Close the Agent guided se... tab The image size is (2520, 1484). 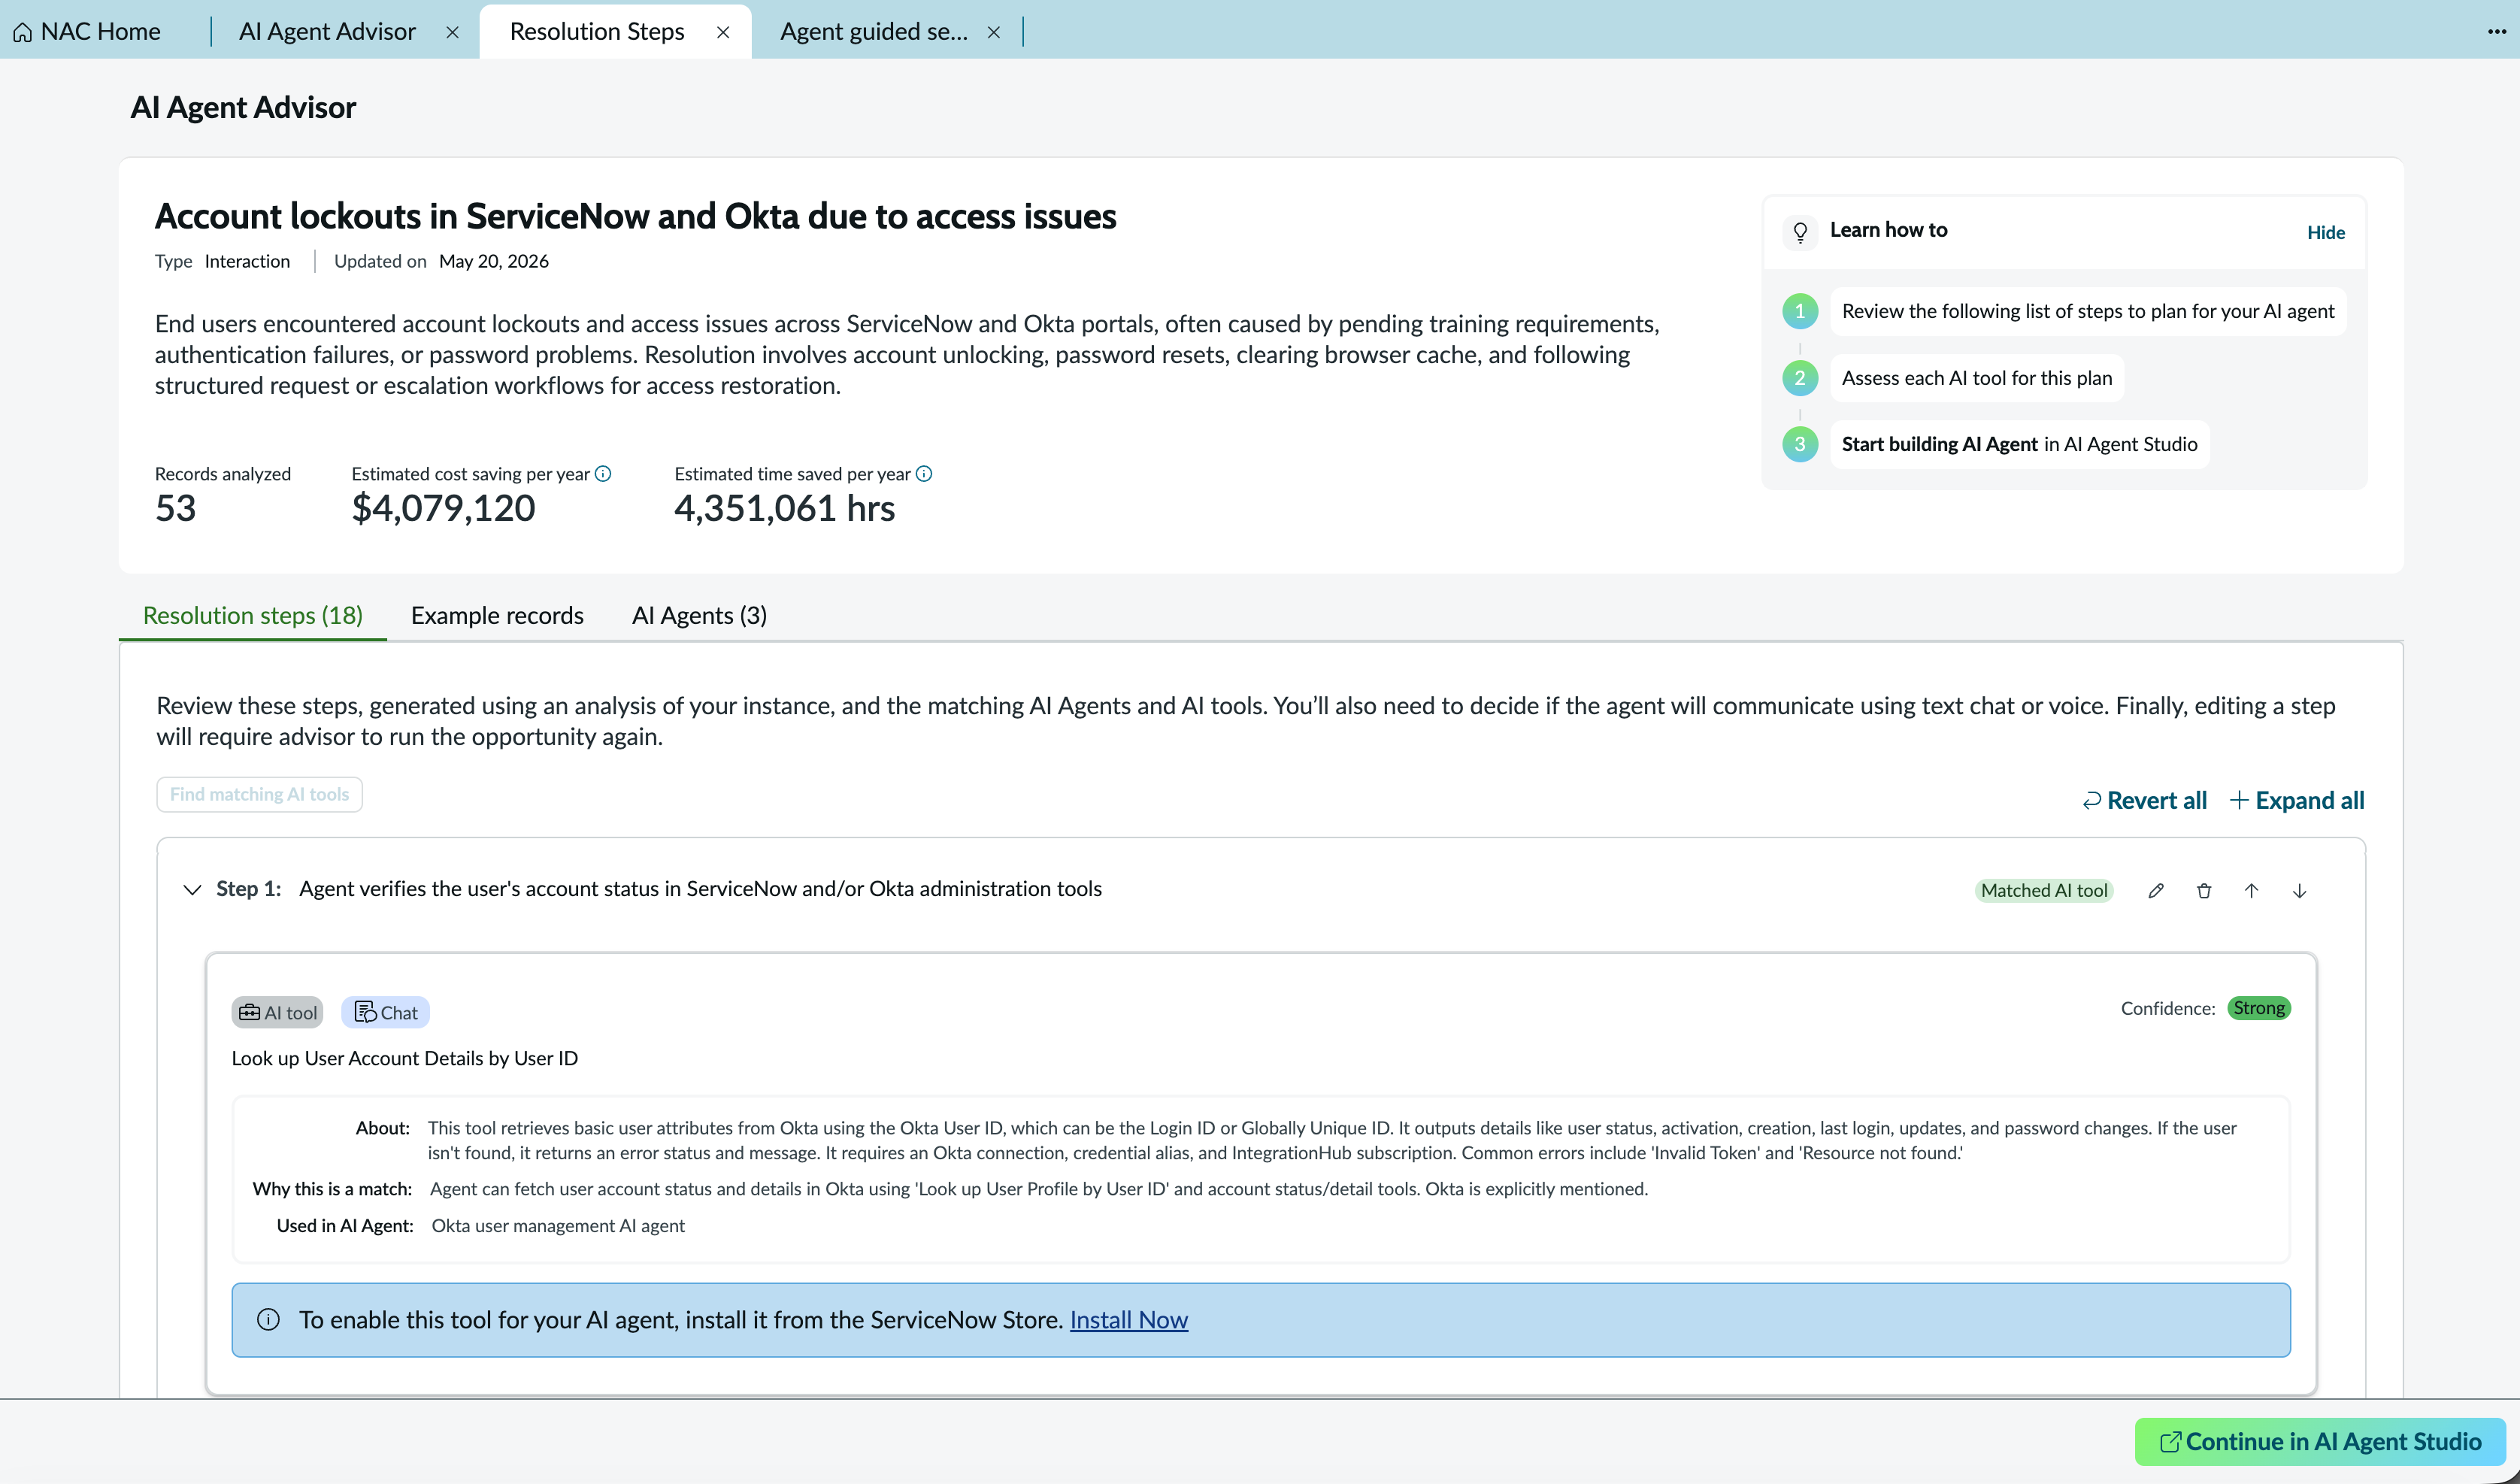[994, 32]
